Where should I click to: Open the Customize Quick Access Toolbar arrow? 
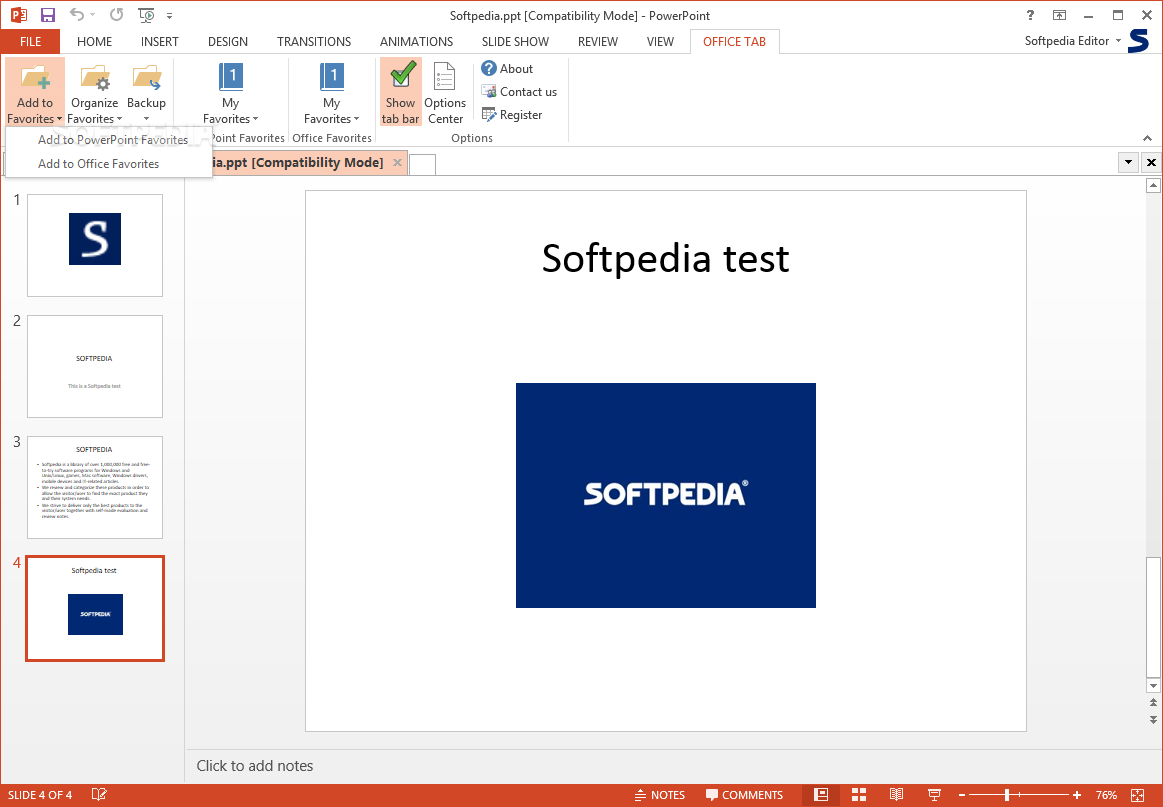[170, 15]
